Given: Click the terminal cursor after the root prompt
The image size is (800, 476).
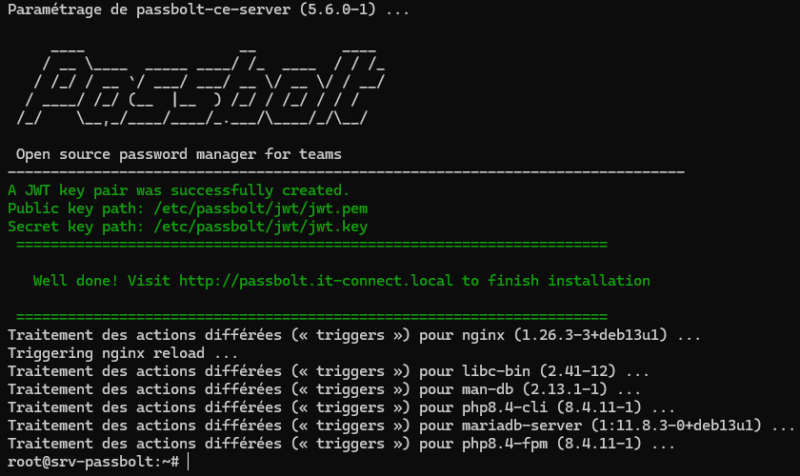Looking at the screenshot, I should coord(187,461).
